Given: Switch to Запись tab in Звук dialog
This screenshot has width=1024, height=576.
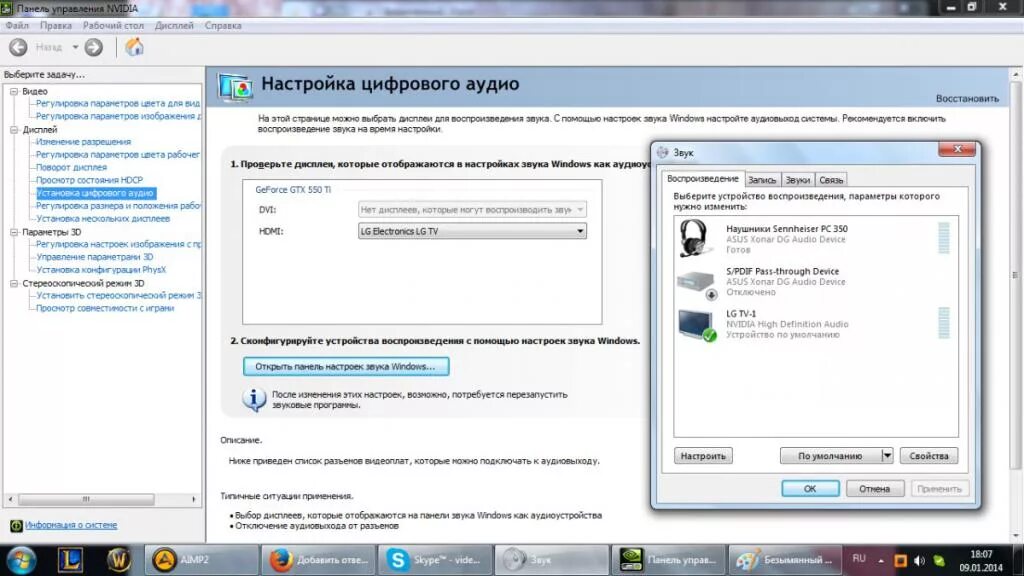Looking at the screenshot, I should [761, 180].
